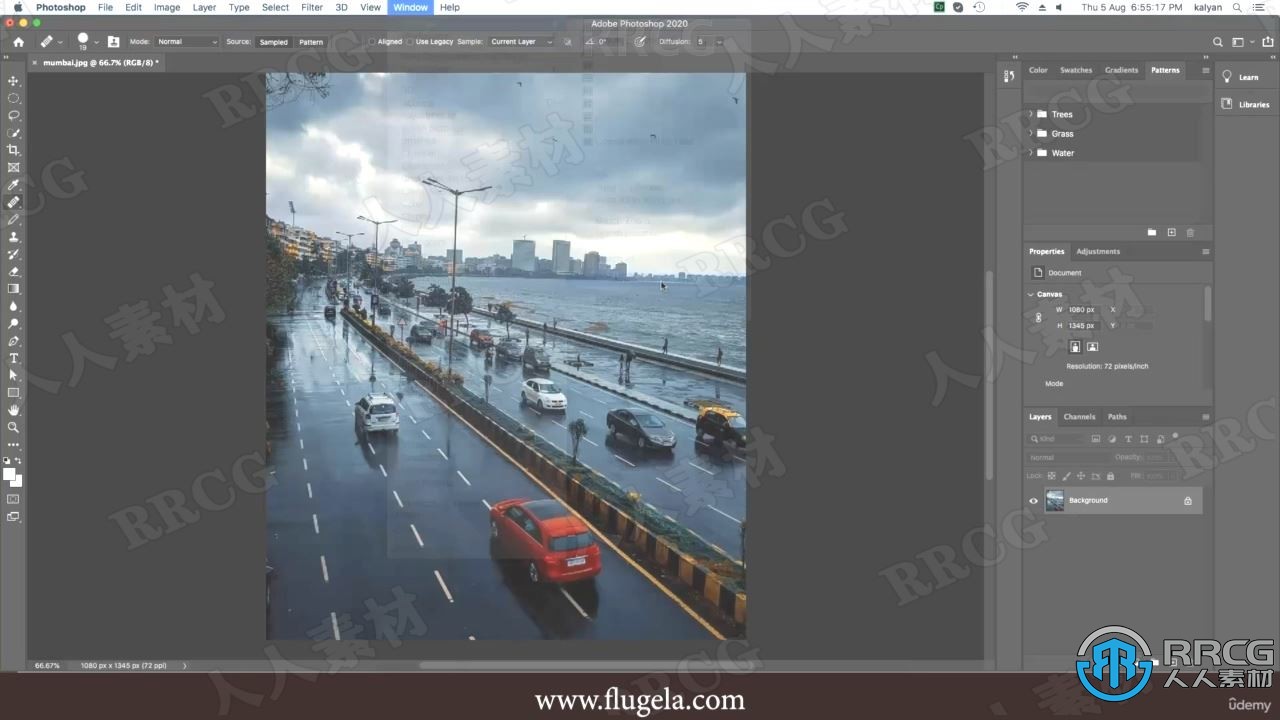The width and height of the screenshot is (1280, 720).
Task: Select the Path Selection tool
Action: pos(13,375)
